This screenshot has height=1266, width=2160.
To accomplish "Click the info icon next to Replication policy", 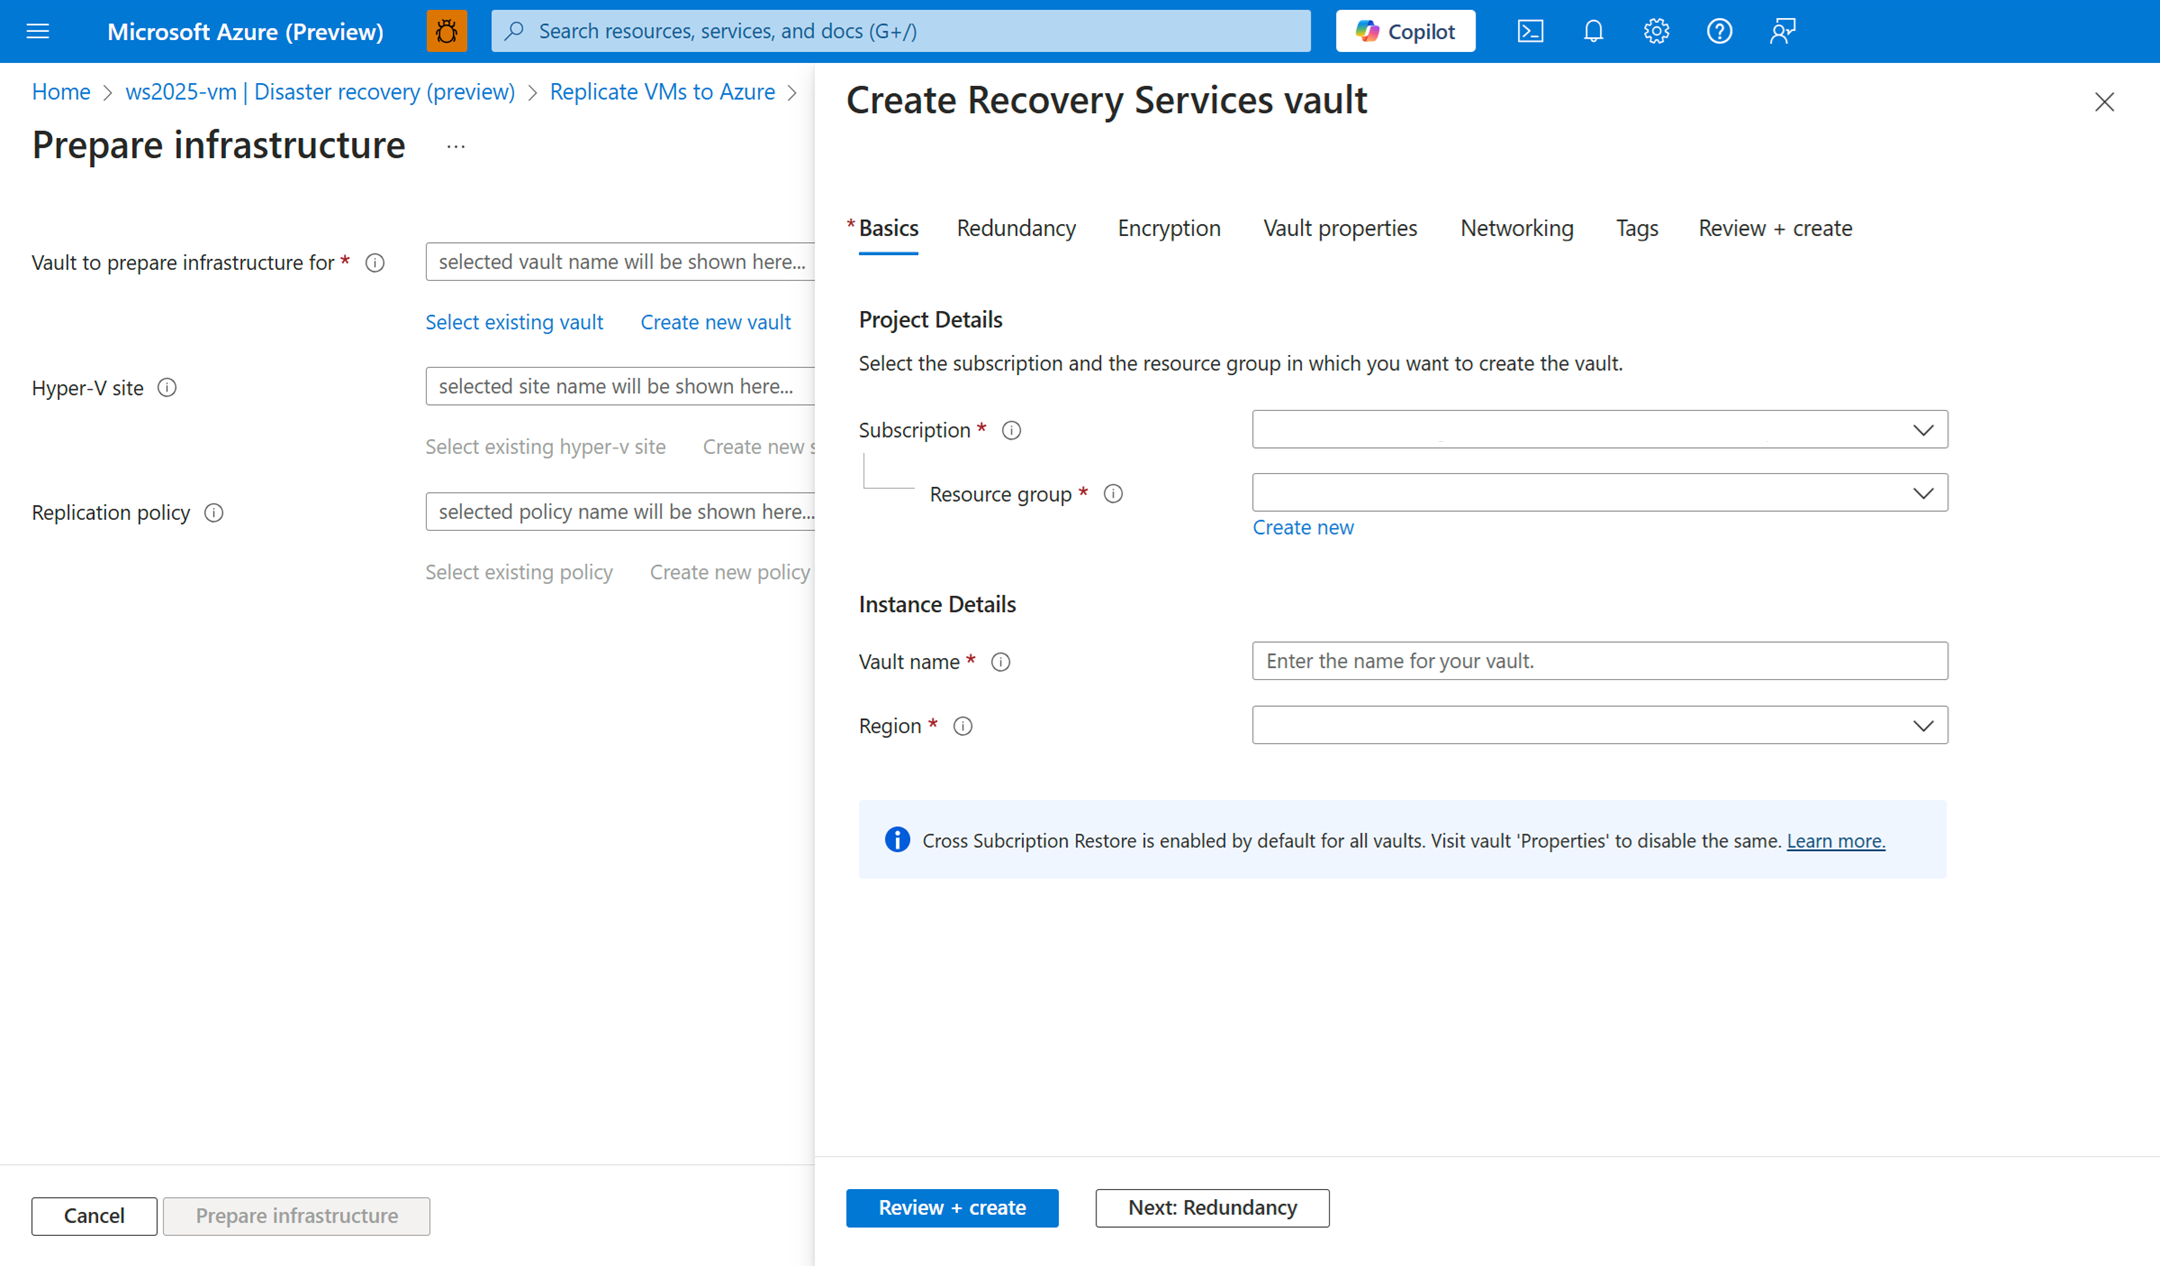I will [214, 512].
